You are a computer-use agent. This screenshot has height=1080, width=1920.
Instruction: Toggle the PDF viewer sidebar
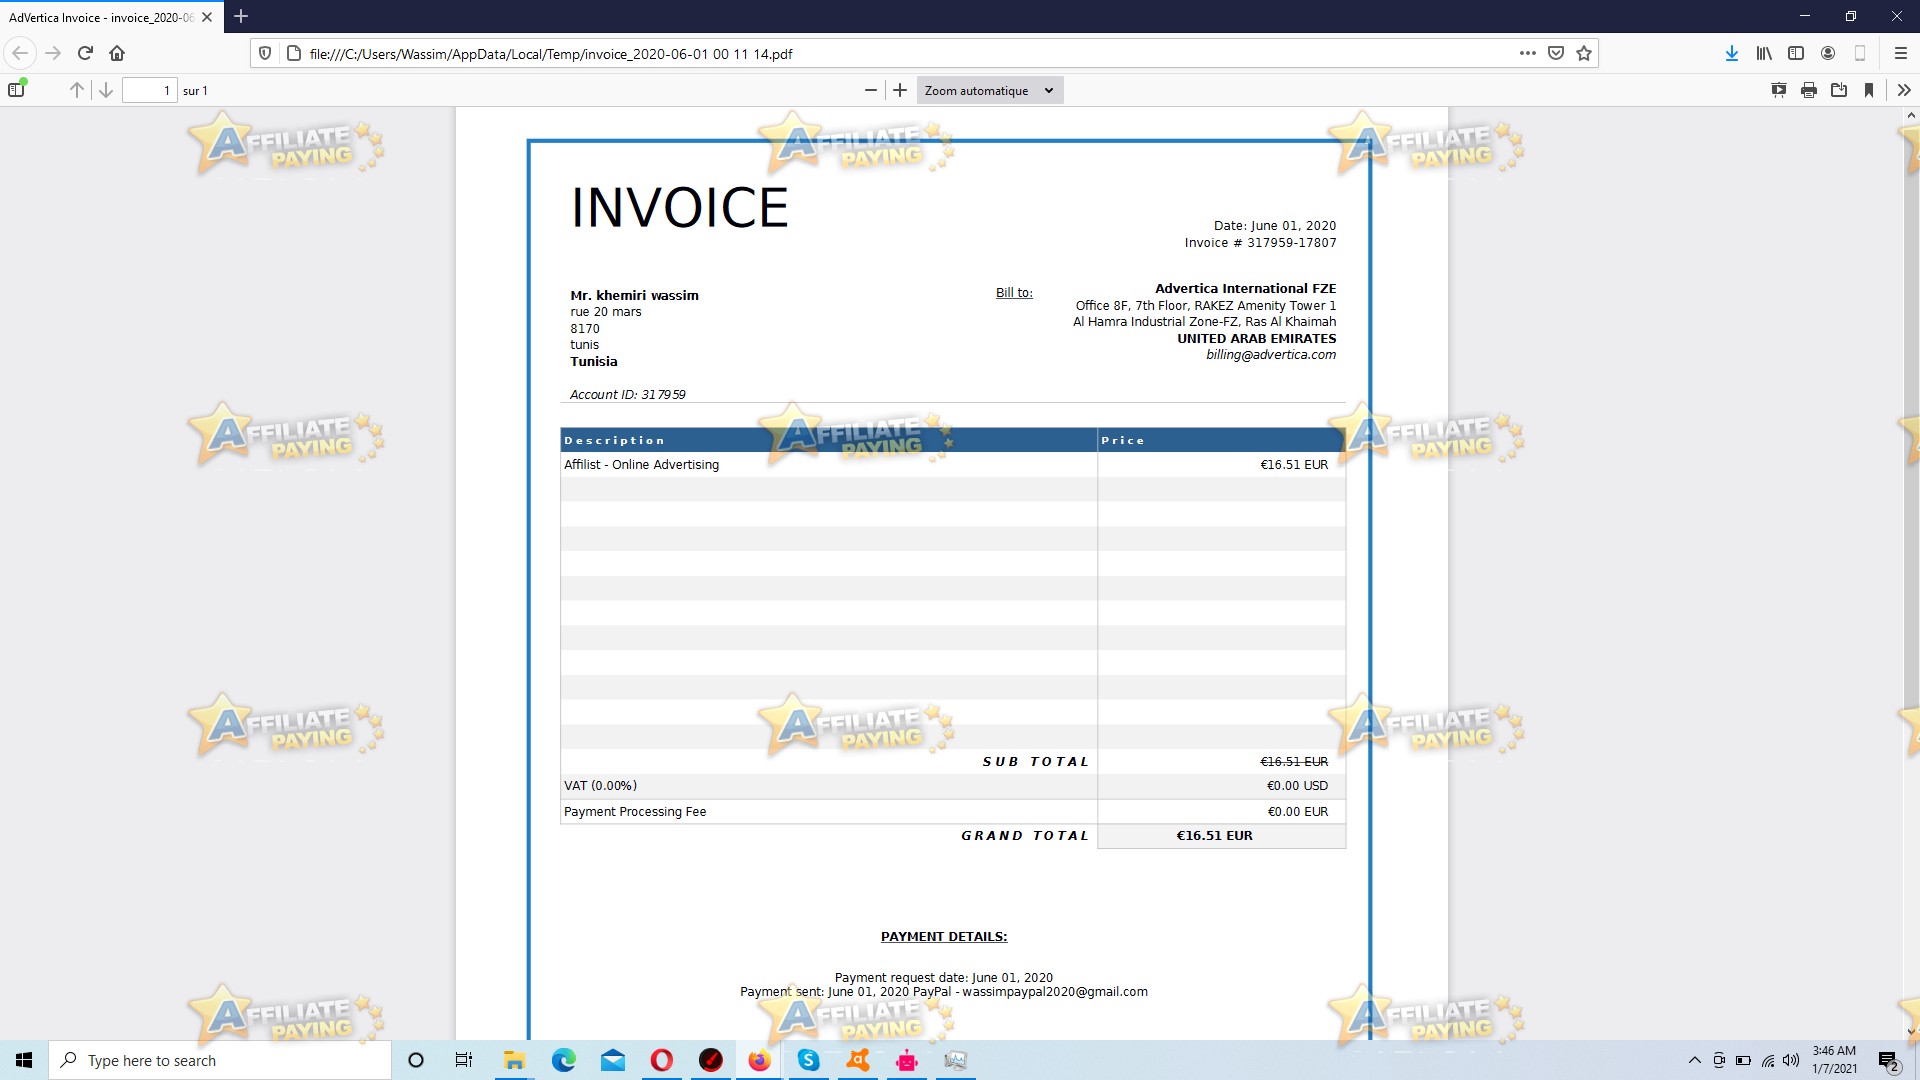pyautogui.click(x=16, y=90)
